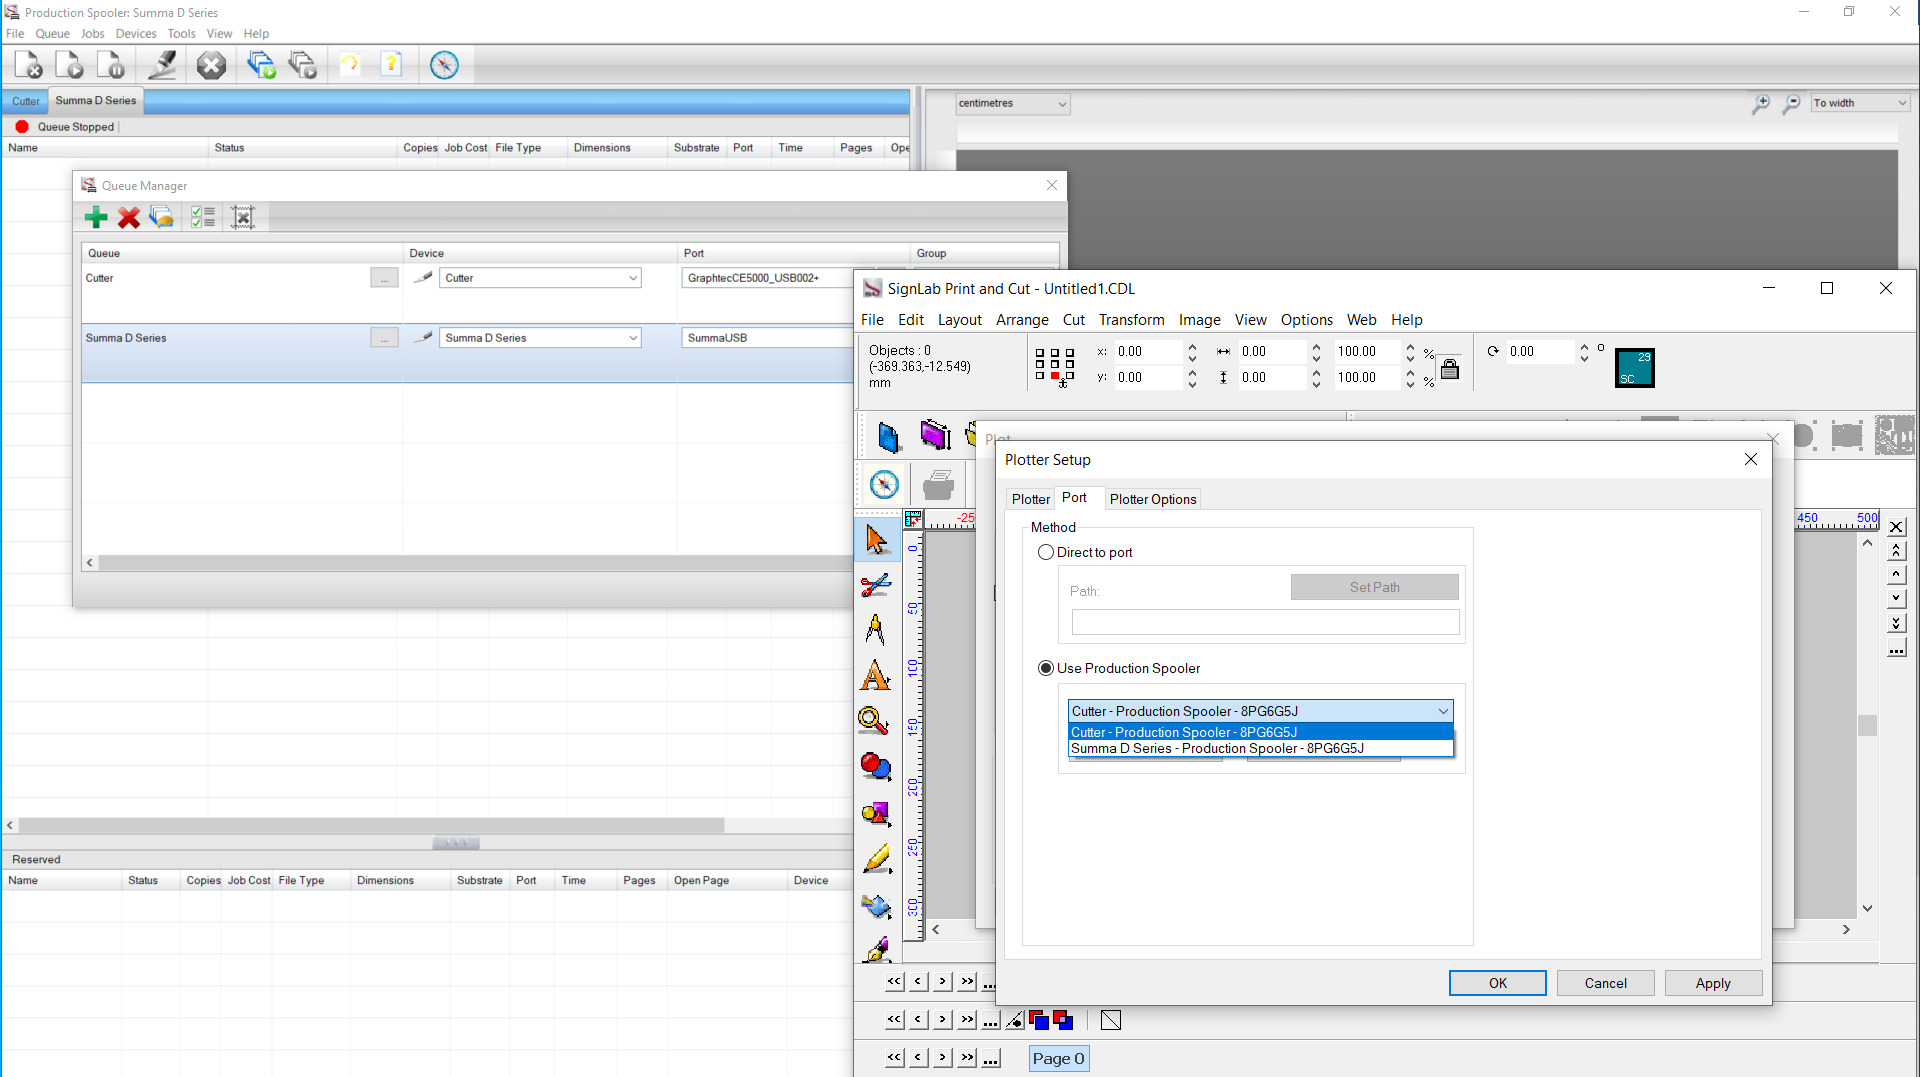Screen dimensions: 1920x1077
Task: Click Cancel in Plotter Setup
Action: tap(1605, 983)
